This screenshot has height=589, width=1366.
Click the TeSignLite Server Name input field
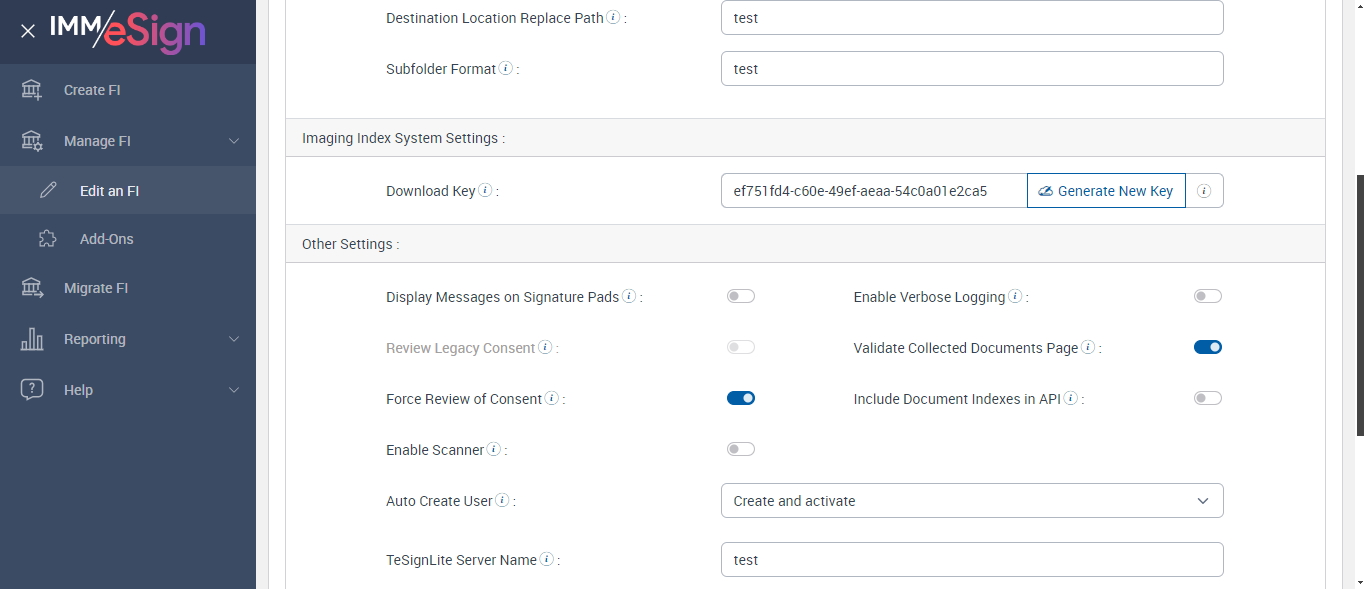(x=972, y=560)
